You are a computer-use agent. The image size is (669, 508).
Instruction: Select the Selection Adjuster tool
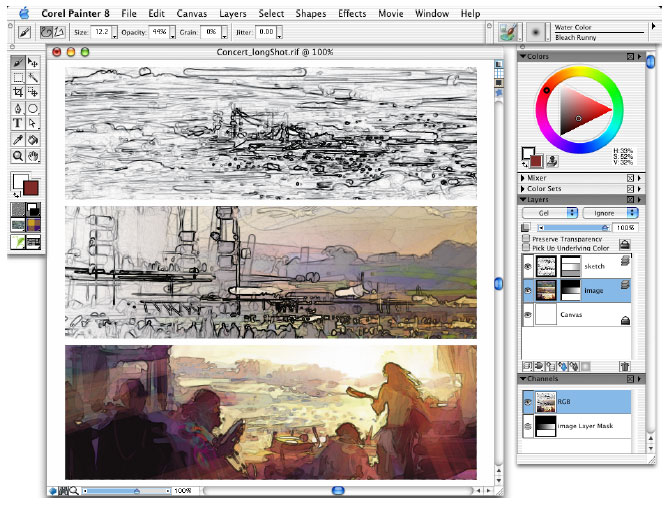coord(33,92)
